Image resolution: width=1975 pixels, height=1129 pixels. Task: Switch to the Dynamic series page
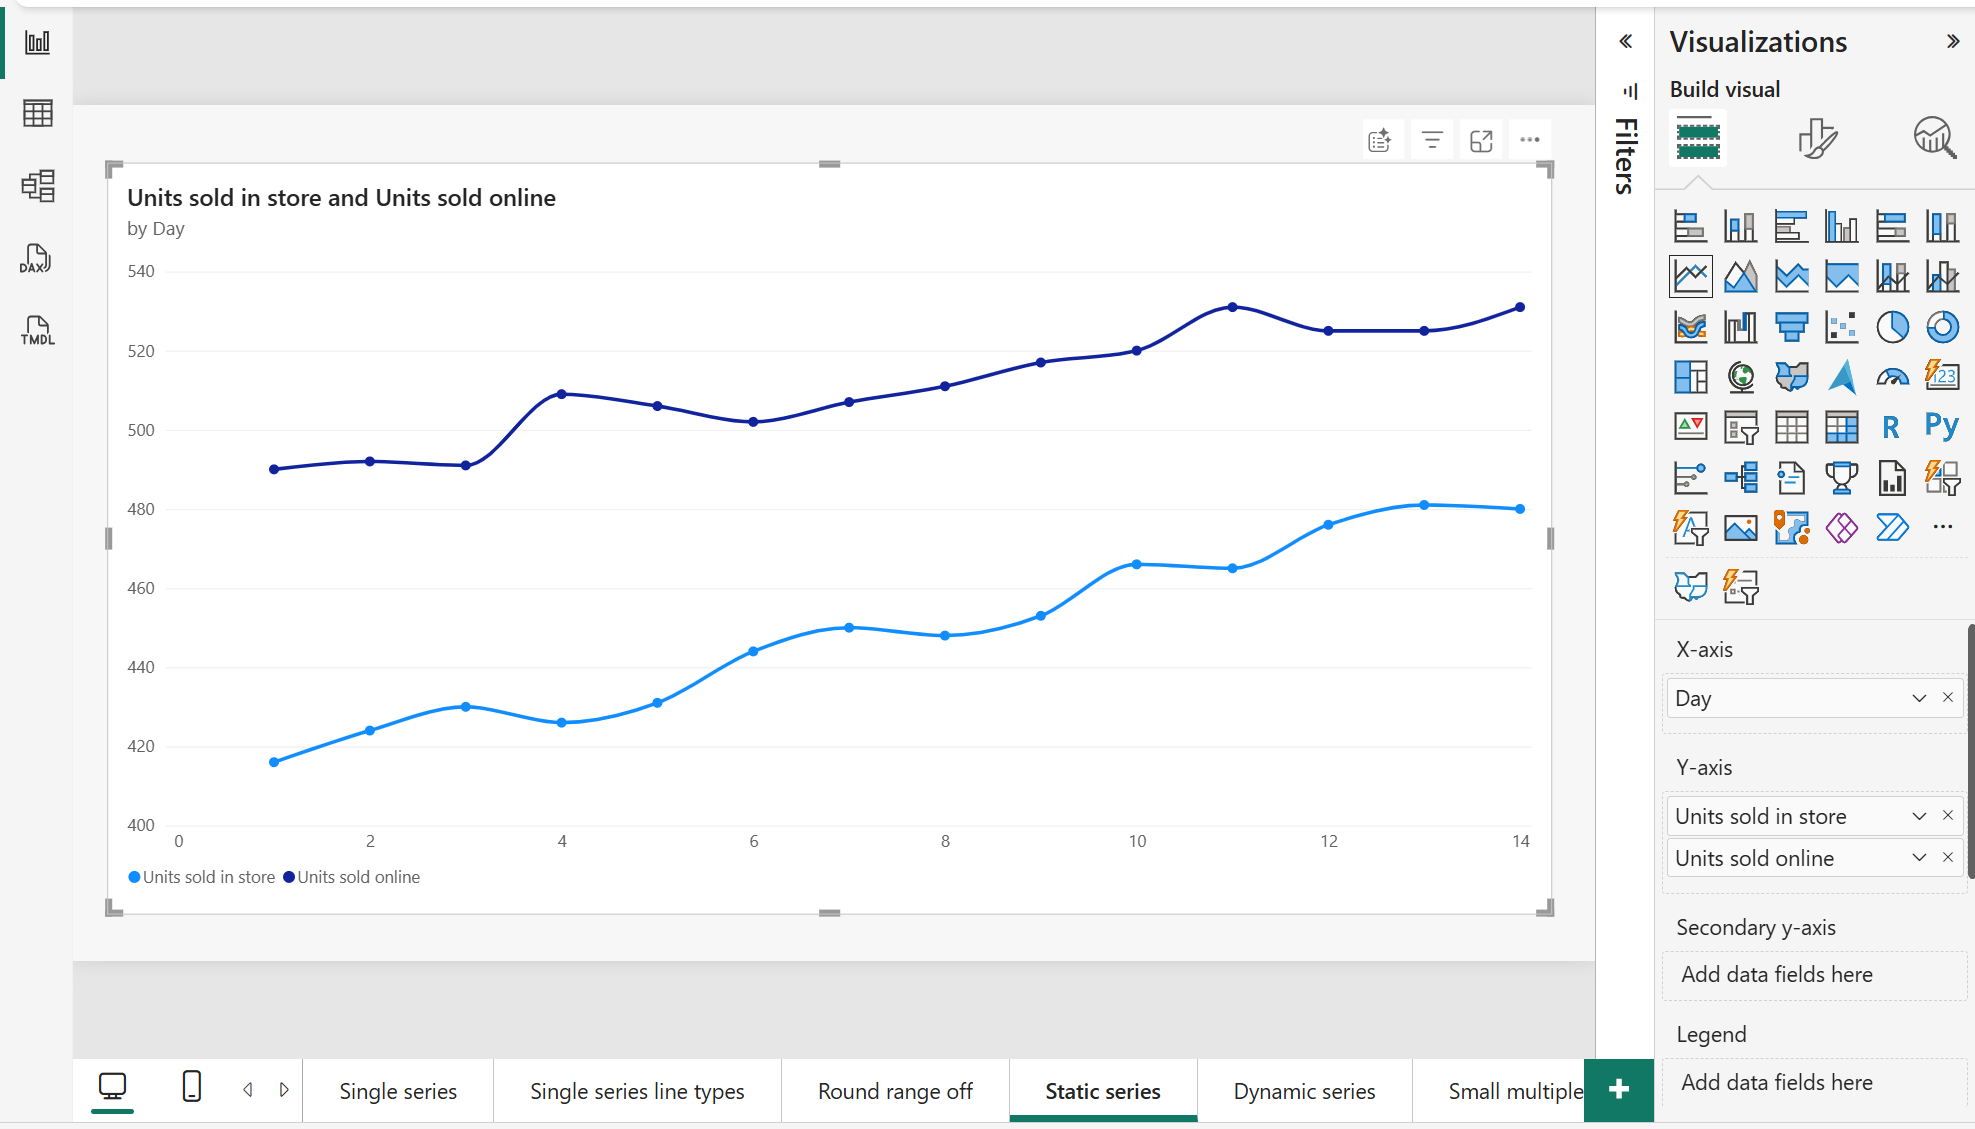coord(1305,1091)
